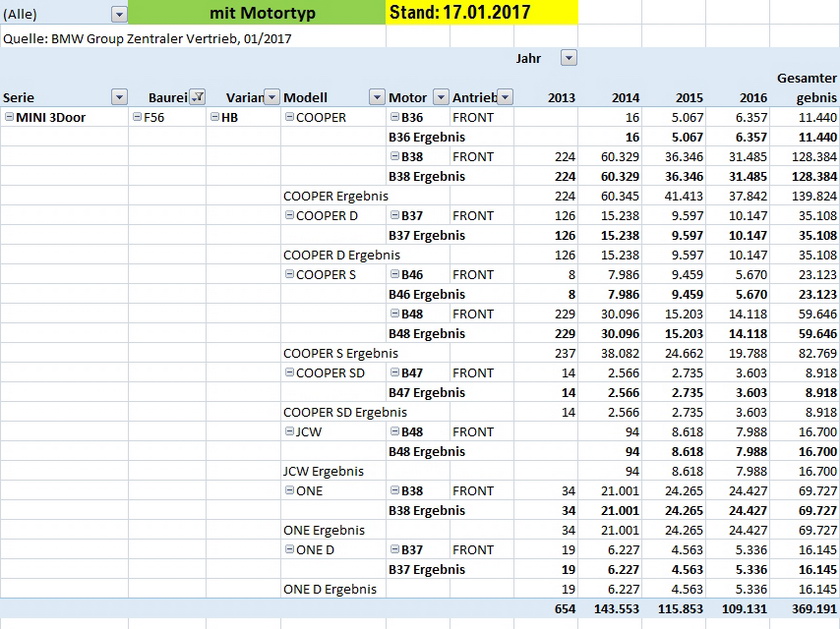Collapse the ONE D model group
The height and width of the screenshot is (629, 840).
pyautogui.click(x=289, y=549)
